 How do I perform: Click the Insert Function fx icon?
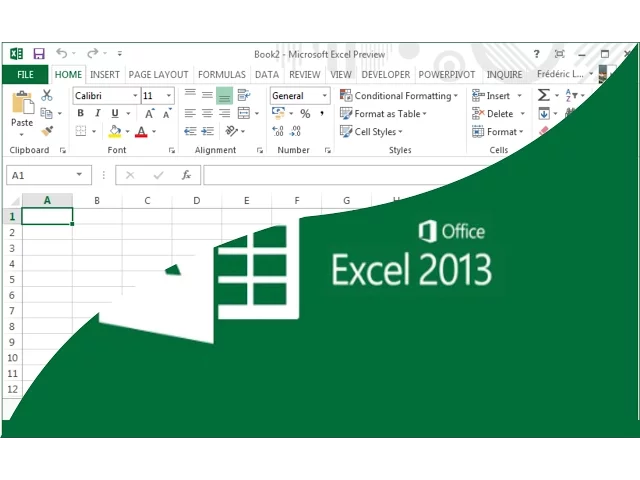(x=187, y=175)
